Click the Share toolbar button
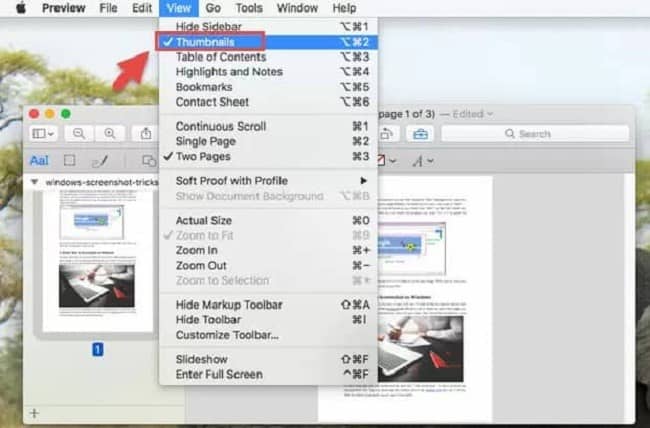Screen dimensions: 650x428 click(146, 134)
